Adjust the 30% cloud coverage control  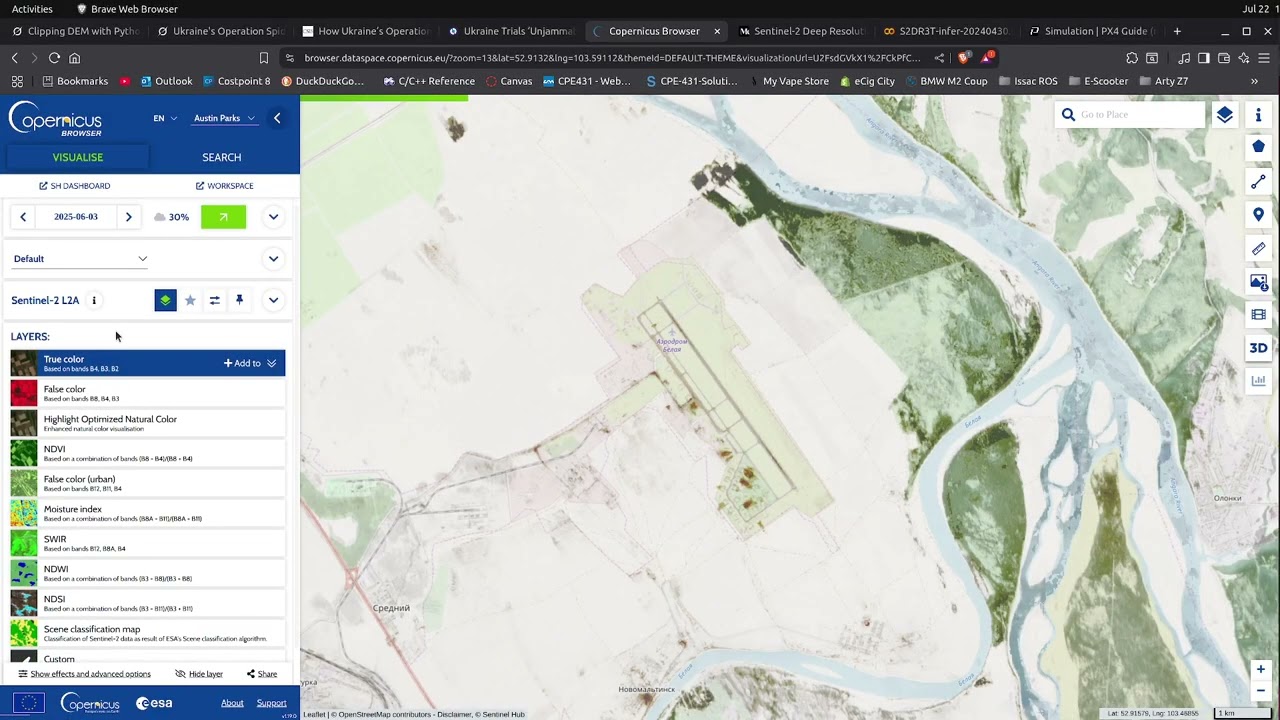(171, 217)
